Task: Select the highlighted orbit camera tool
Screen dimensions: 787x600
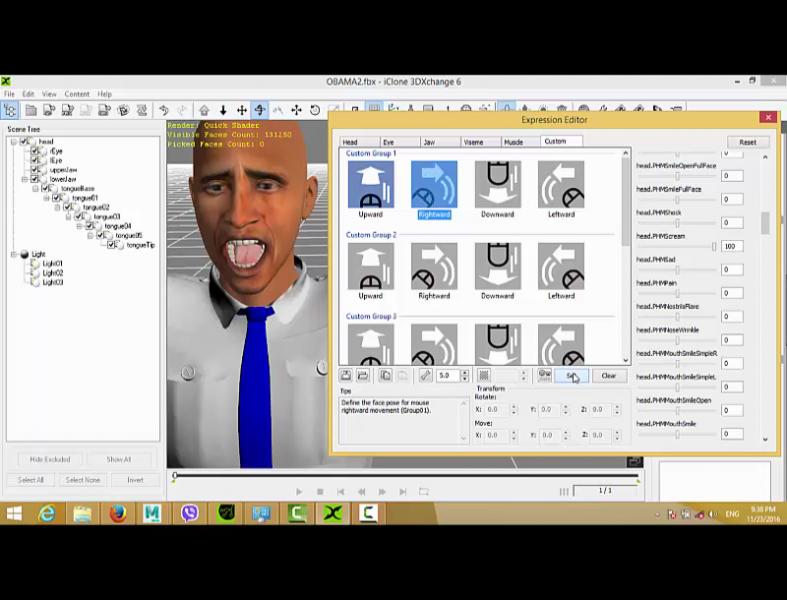Action: point(259,109)
